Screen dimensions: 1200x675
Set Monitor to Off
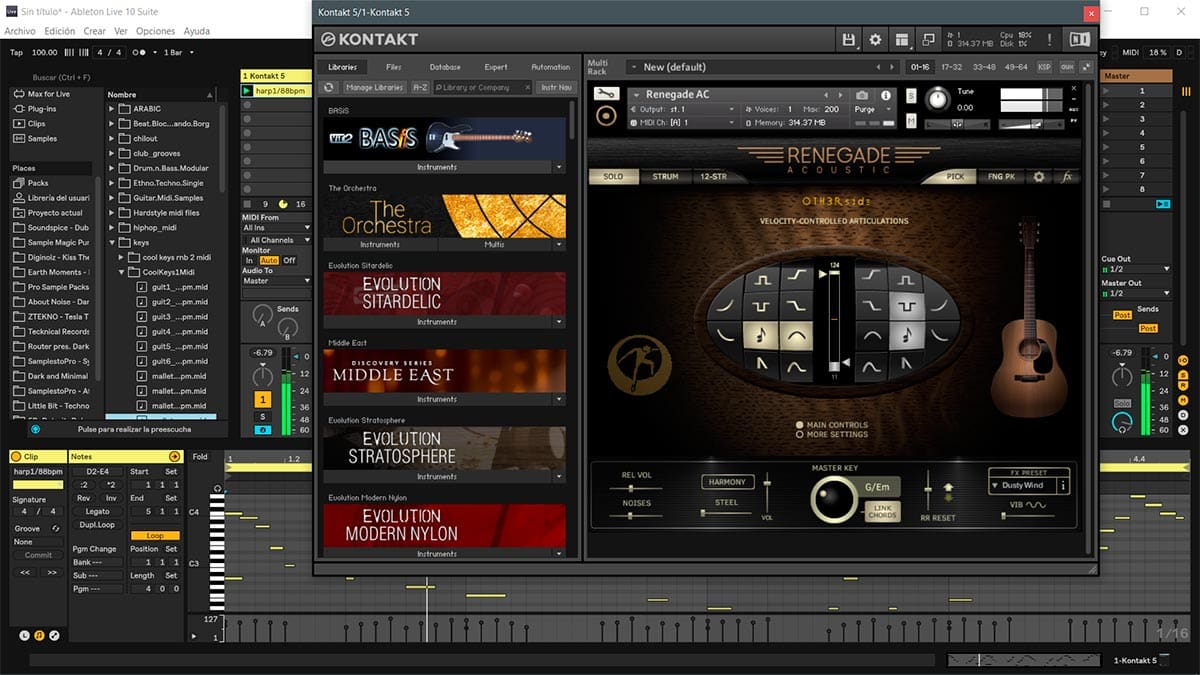pyautogui.click(x=289, y=260)
